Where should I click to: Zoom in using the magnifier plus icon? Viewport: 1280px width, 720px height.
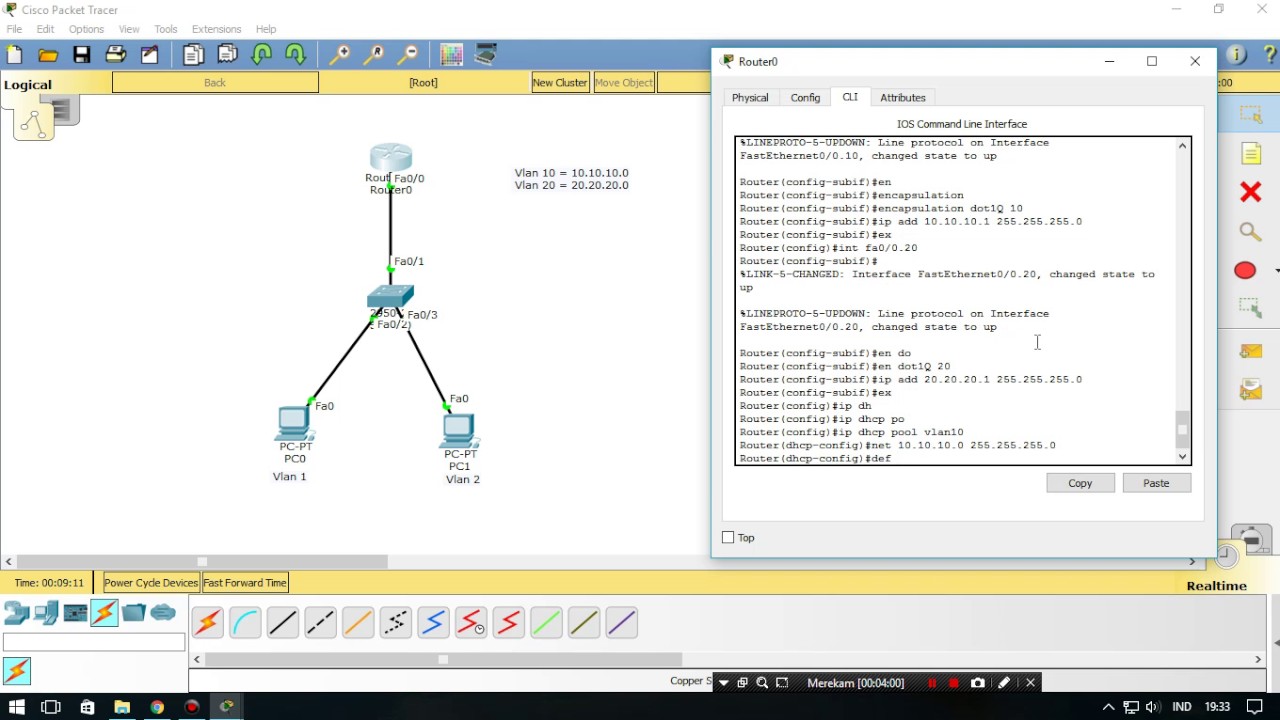[340, 55]
